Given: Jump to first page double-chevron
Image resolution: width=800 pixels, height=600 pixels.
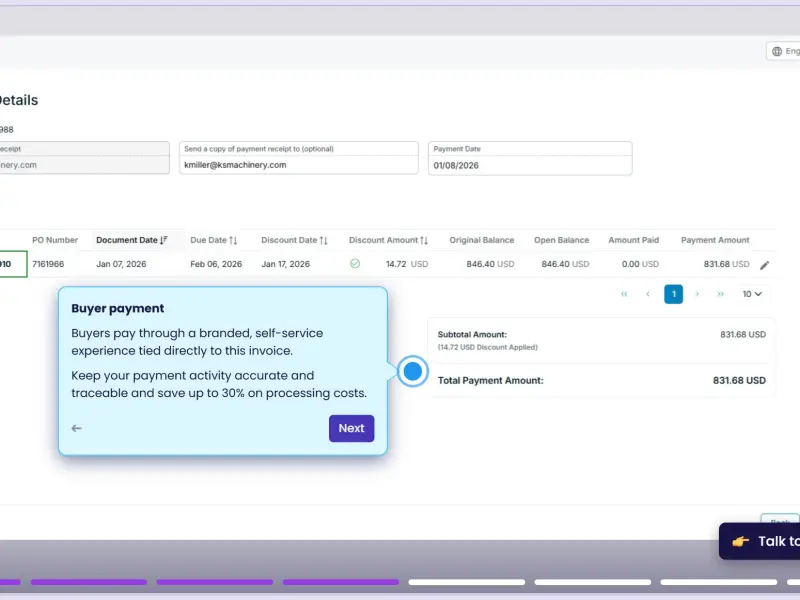Looking at the screenshot, I should point(624,294).
